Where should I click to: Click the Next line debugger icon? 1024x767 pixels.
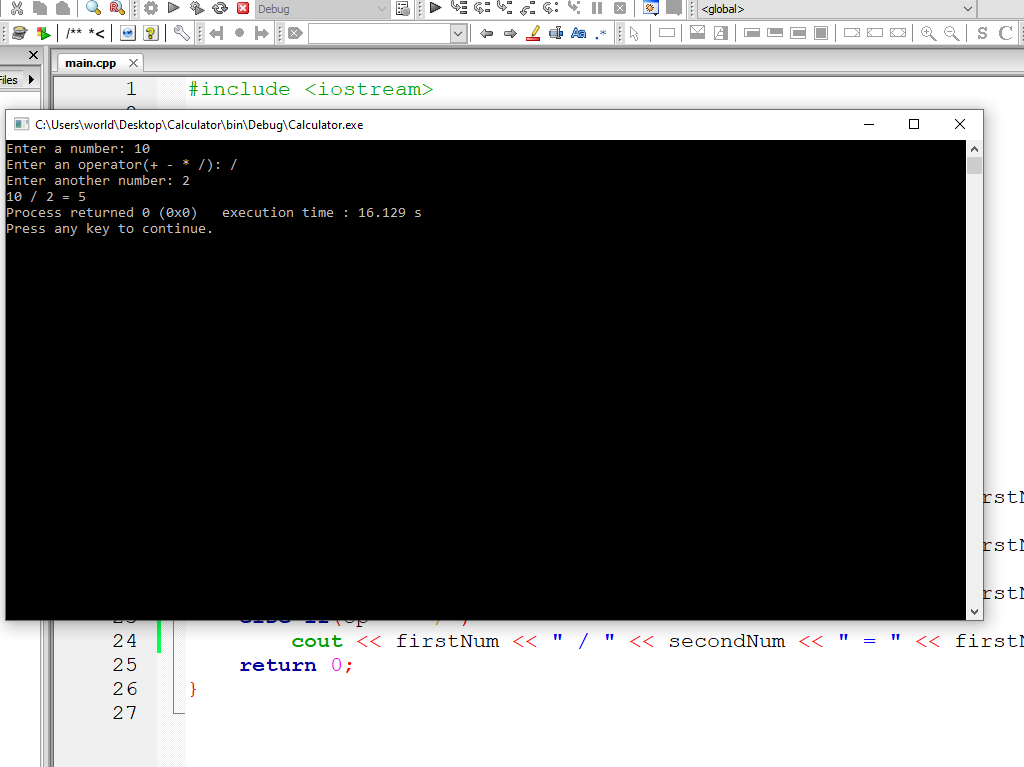pos(482,8)
